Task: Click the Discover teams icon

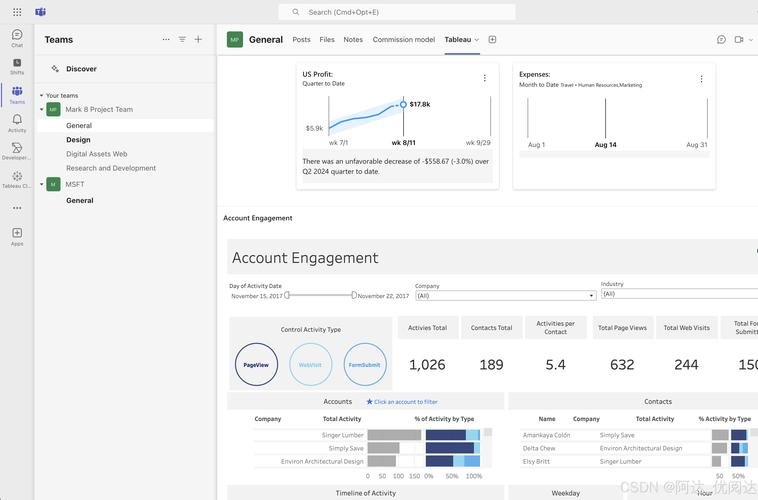Action: click(55, 69)
